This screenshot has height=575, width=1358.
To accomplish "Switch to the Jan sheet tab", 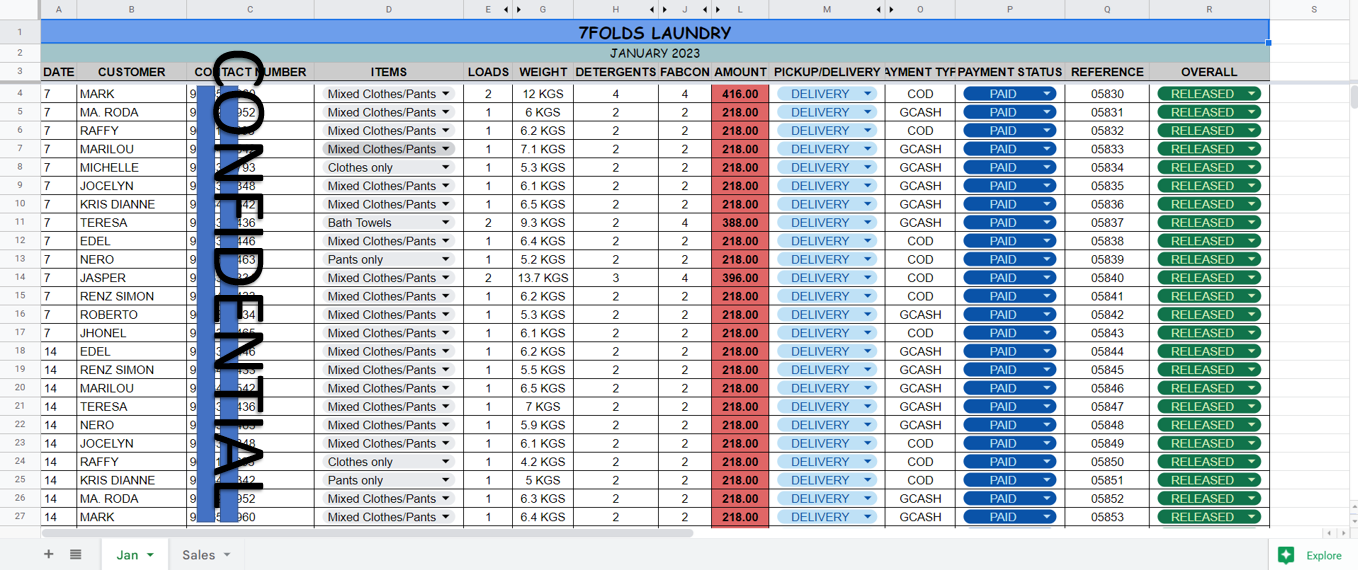I will tap(127, 555).
